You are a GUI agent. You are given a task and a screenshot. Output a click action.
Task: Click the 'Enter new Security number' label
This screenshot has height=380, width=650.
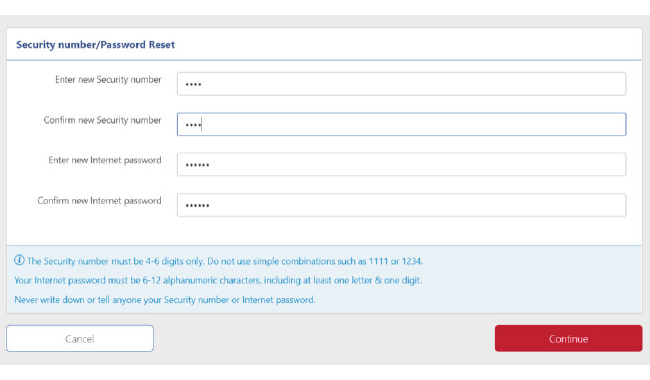pyautogui.click(x=108, y=80)
